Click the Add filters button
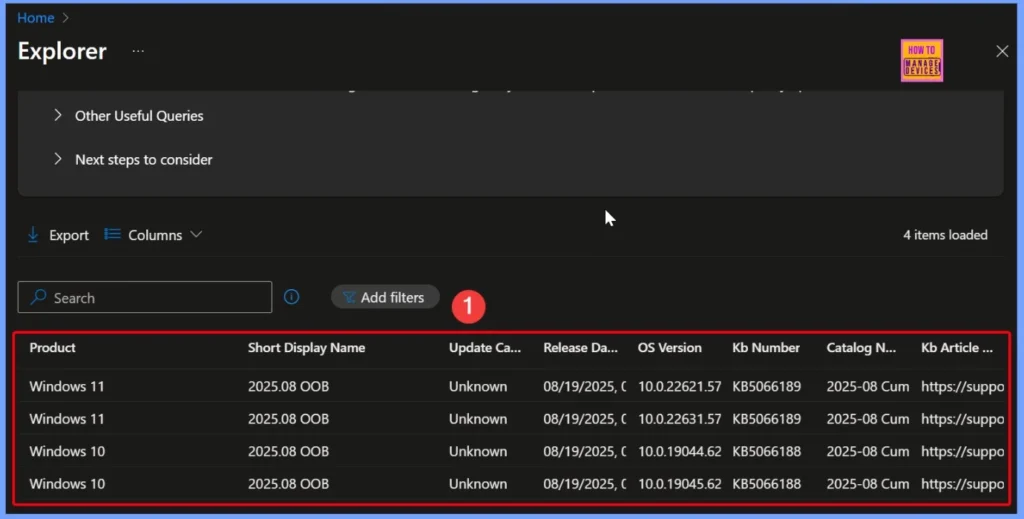 [385, 297]
